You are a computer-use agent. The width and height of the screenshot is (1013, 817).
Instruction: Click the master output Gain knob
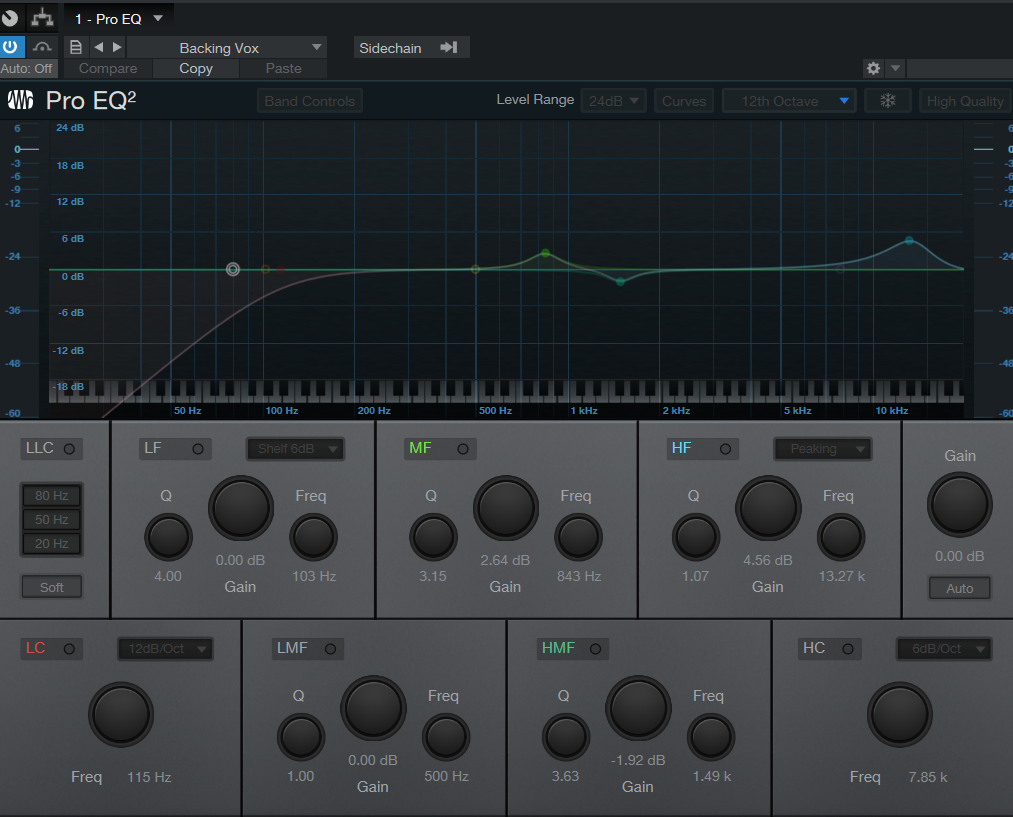coord(959,504)
